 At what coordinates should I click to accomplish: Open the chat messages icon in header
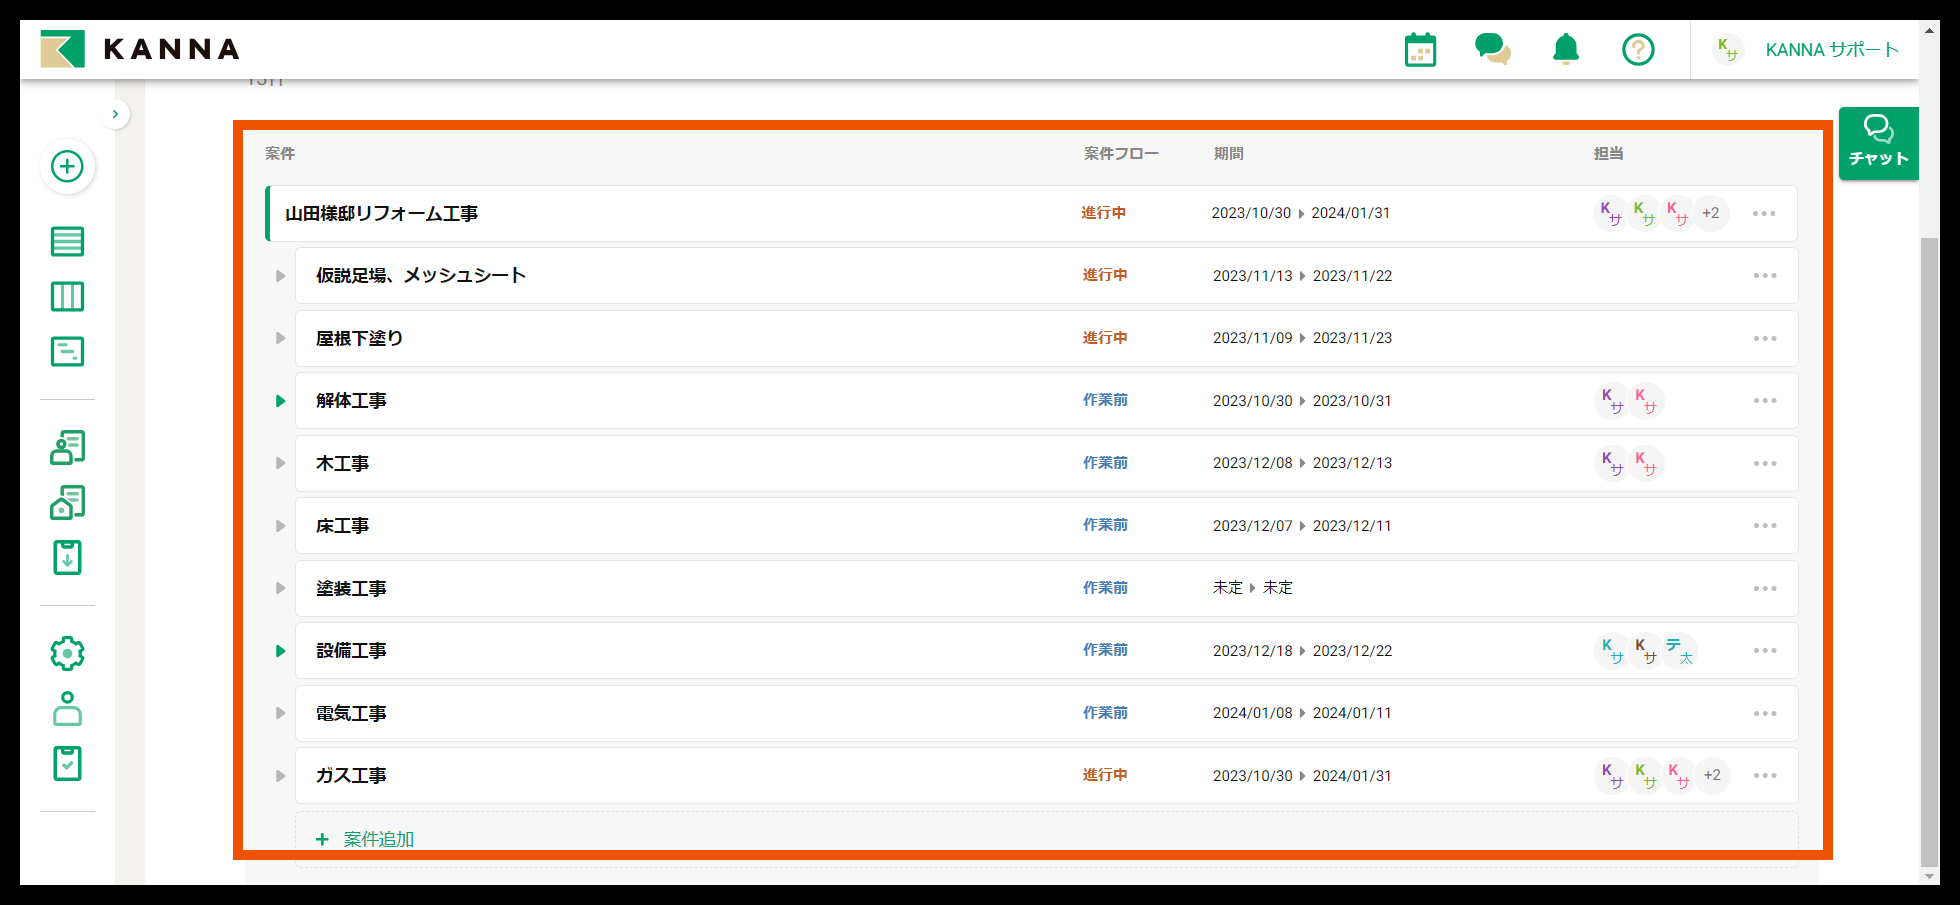pyautogui.click(x=1493, y=49)
